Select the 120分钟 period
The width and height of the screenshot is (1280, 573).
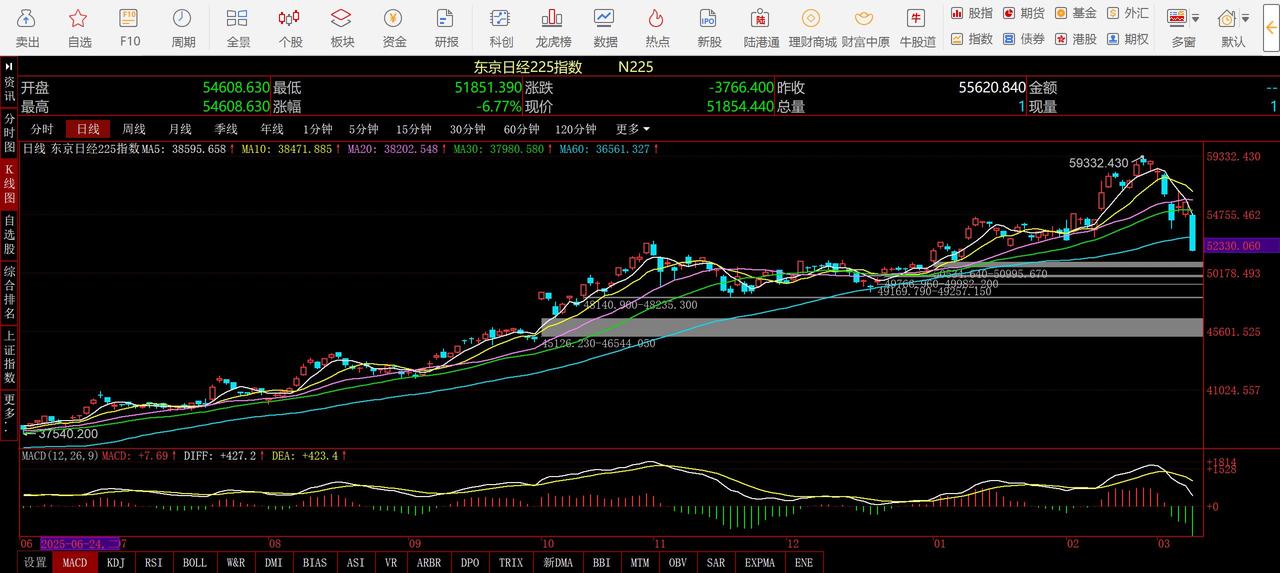pos(576,129)
